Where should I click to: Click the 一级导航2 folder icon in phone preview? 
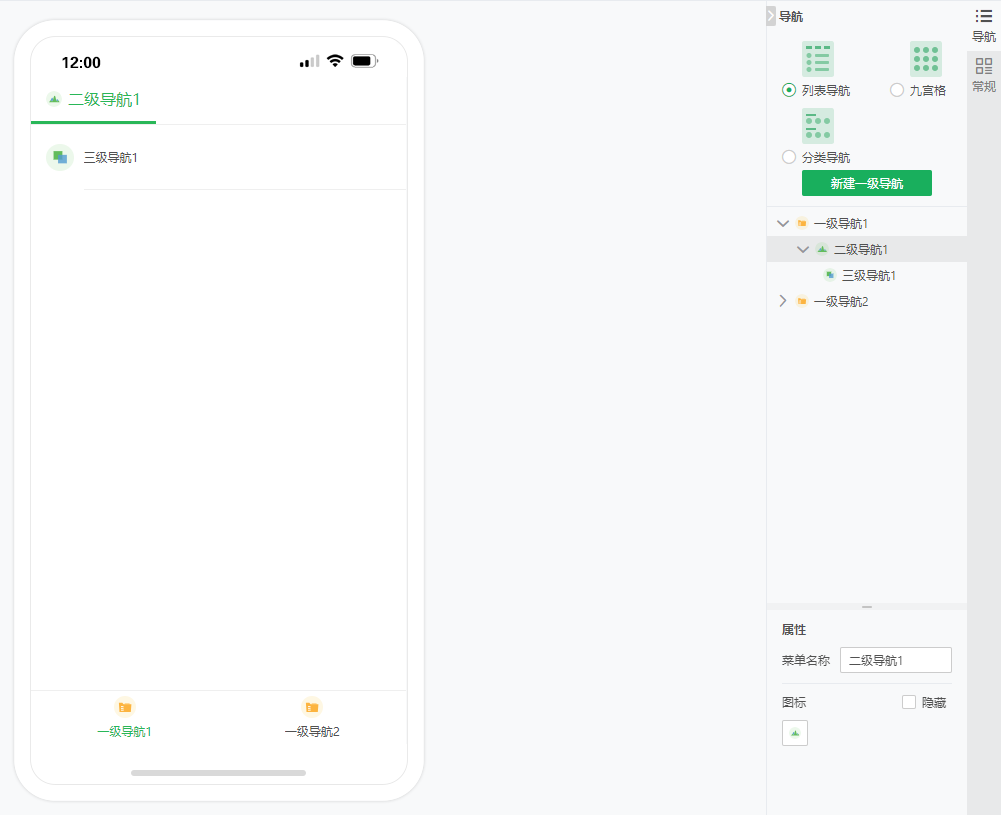[312, 706]
